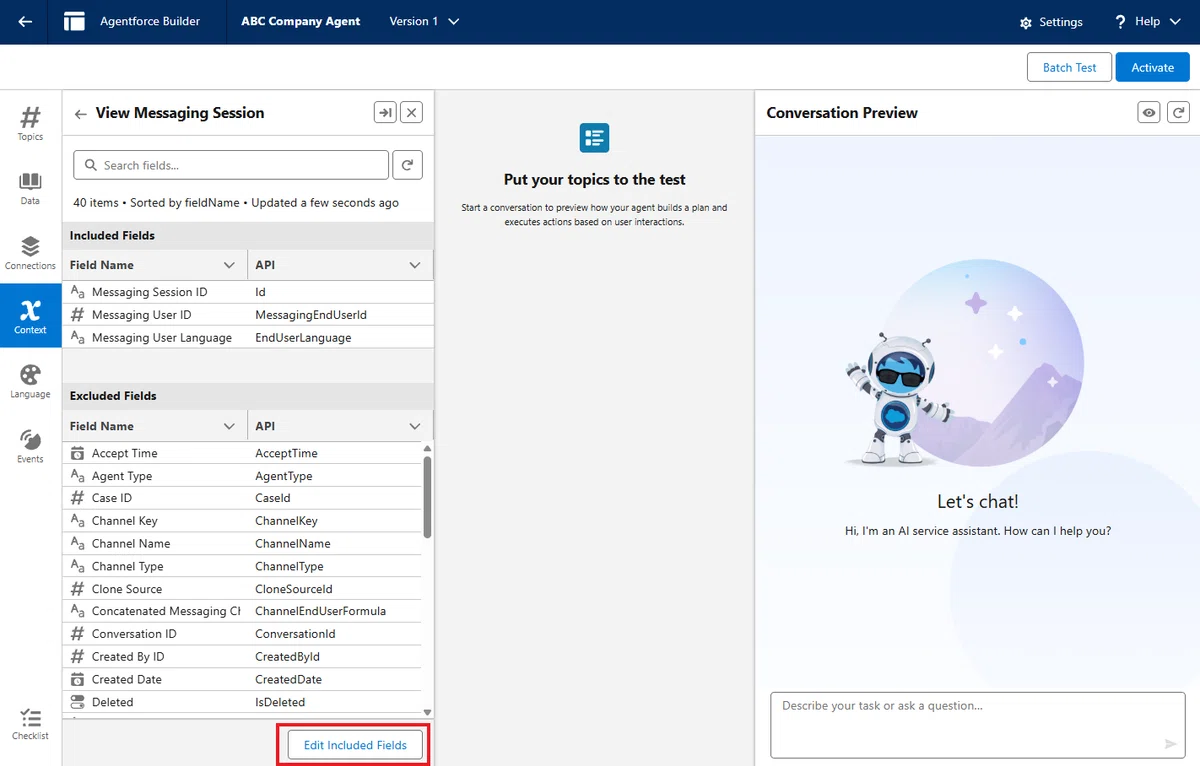Screen dimensions: 1200x766
Task: Open the Checklist sidebar item
Action: pyautogui.click(x=30, y=724)
